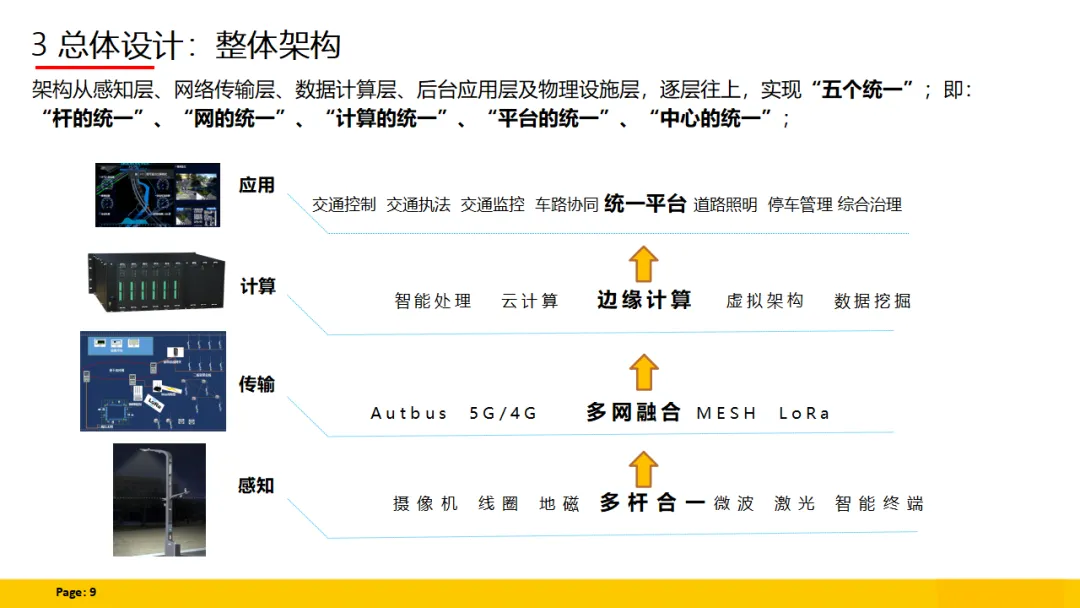Click the text 地磁

pyautogui.click(x=559, y=503)
